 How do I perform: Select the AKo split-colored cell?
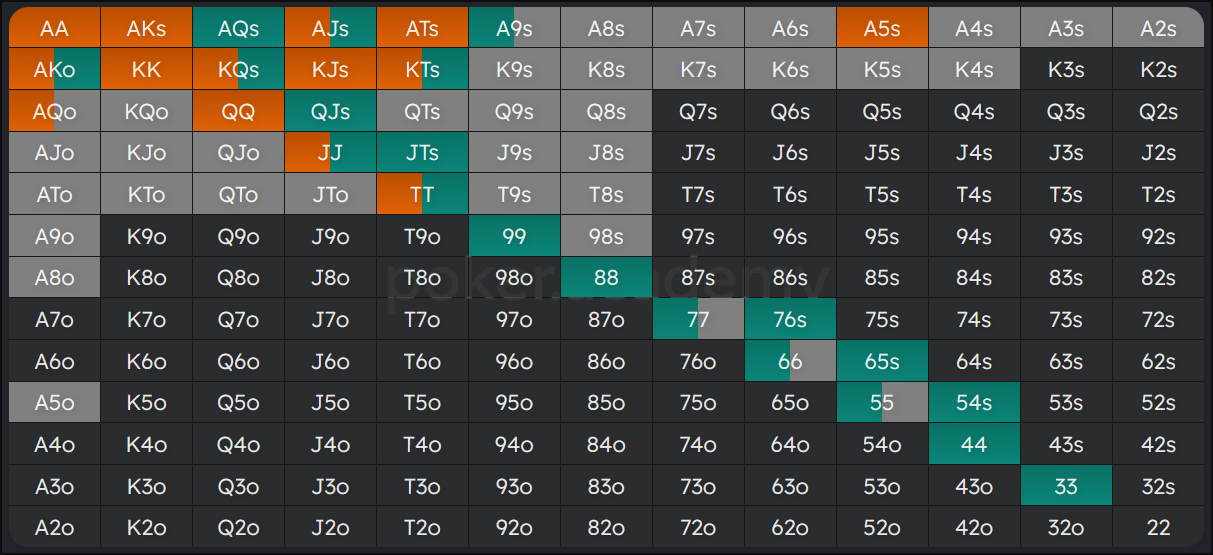tap(54, 70)
